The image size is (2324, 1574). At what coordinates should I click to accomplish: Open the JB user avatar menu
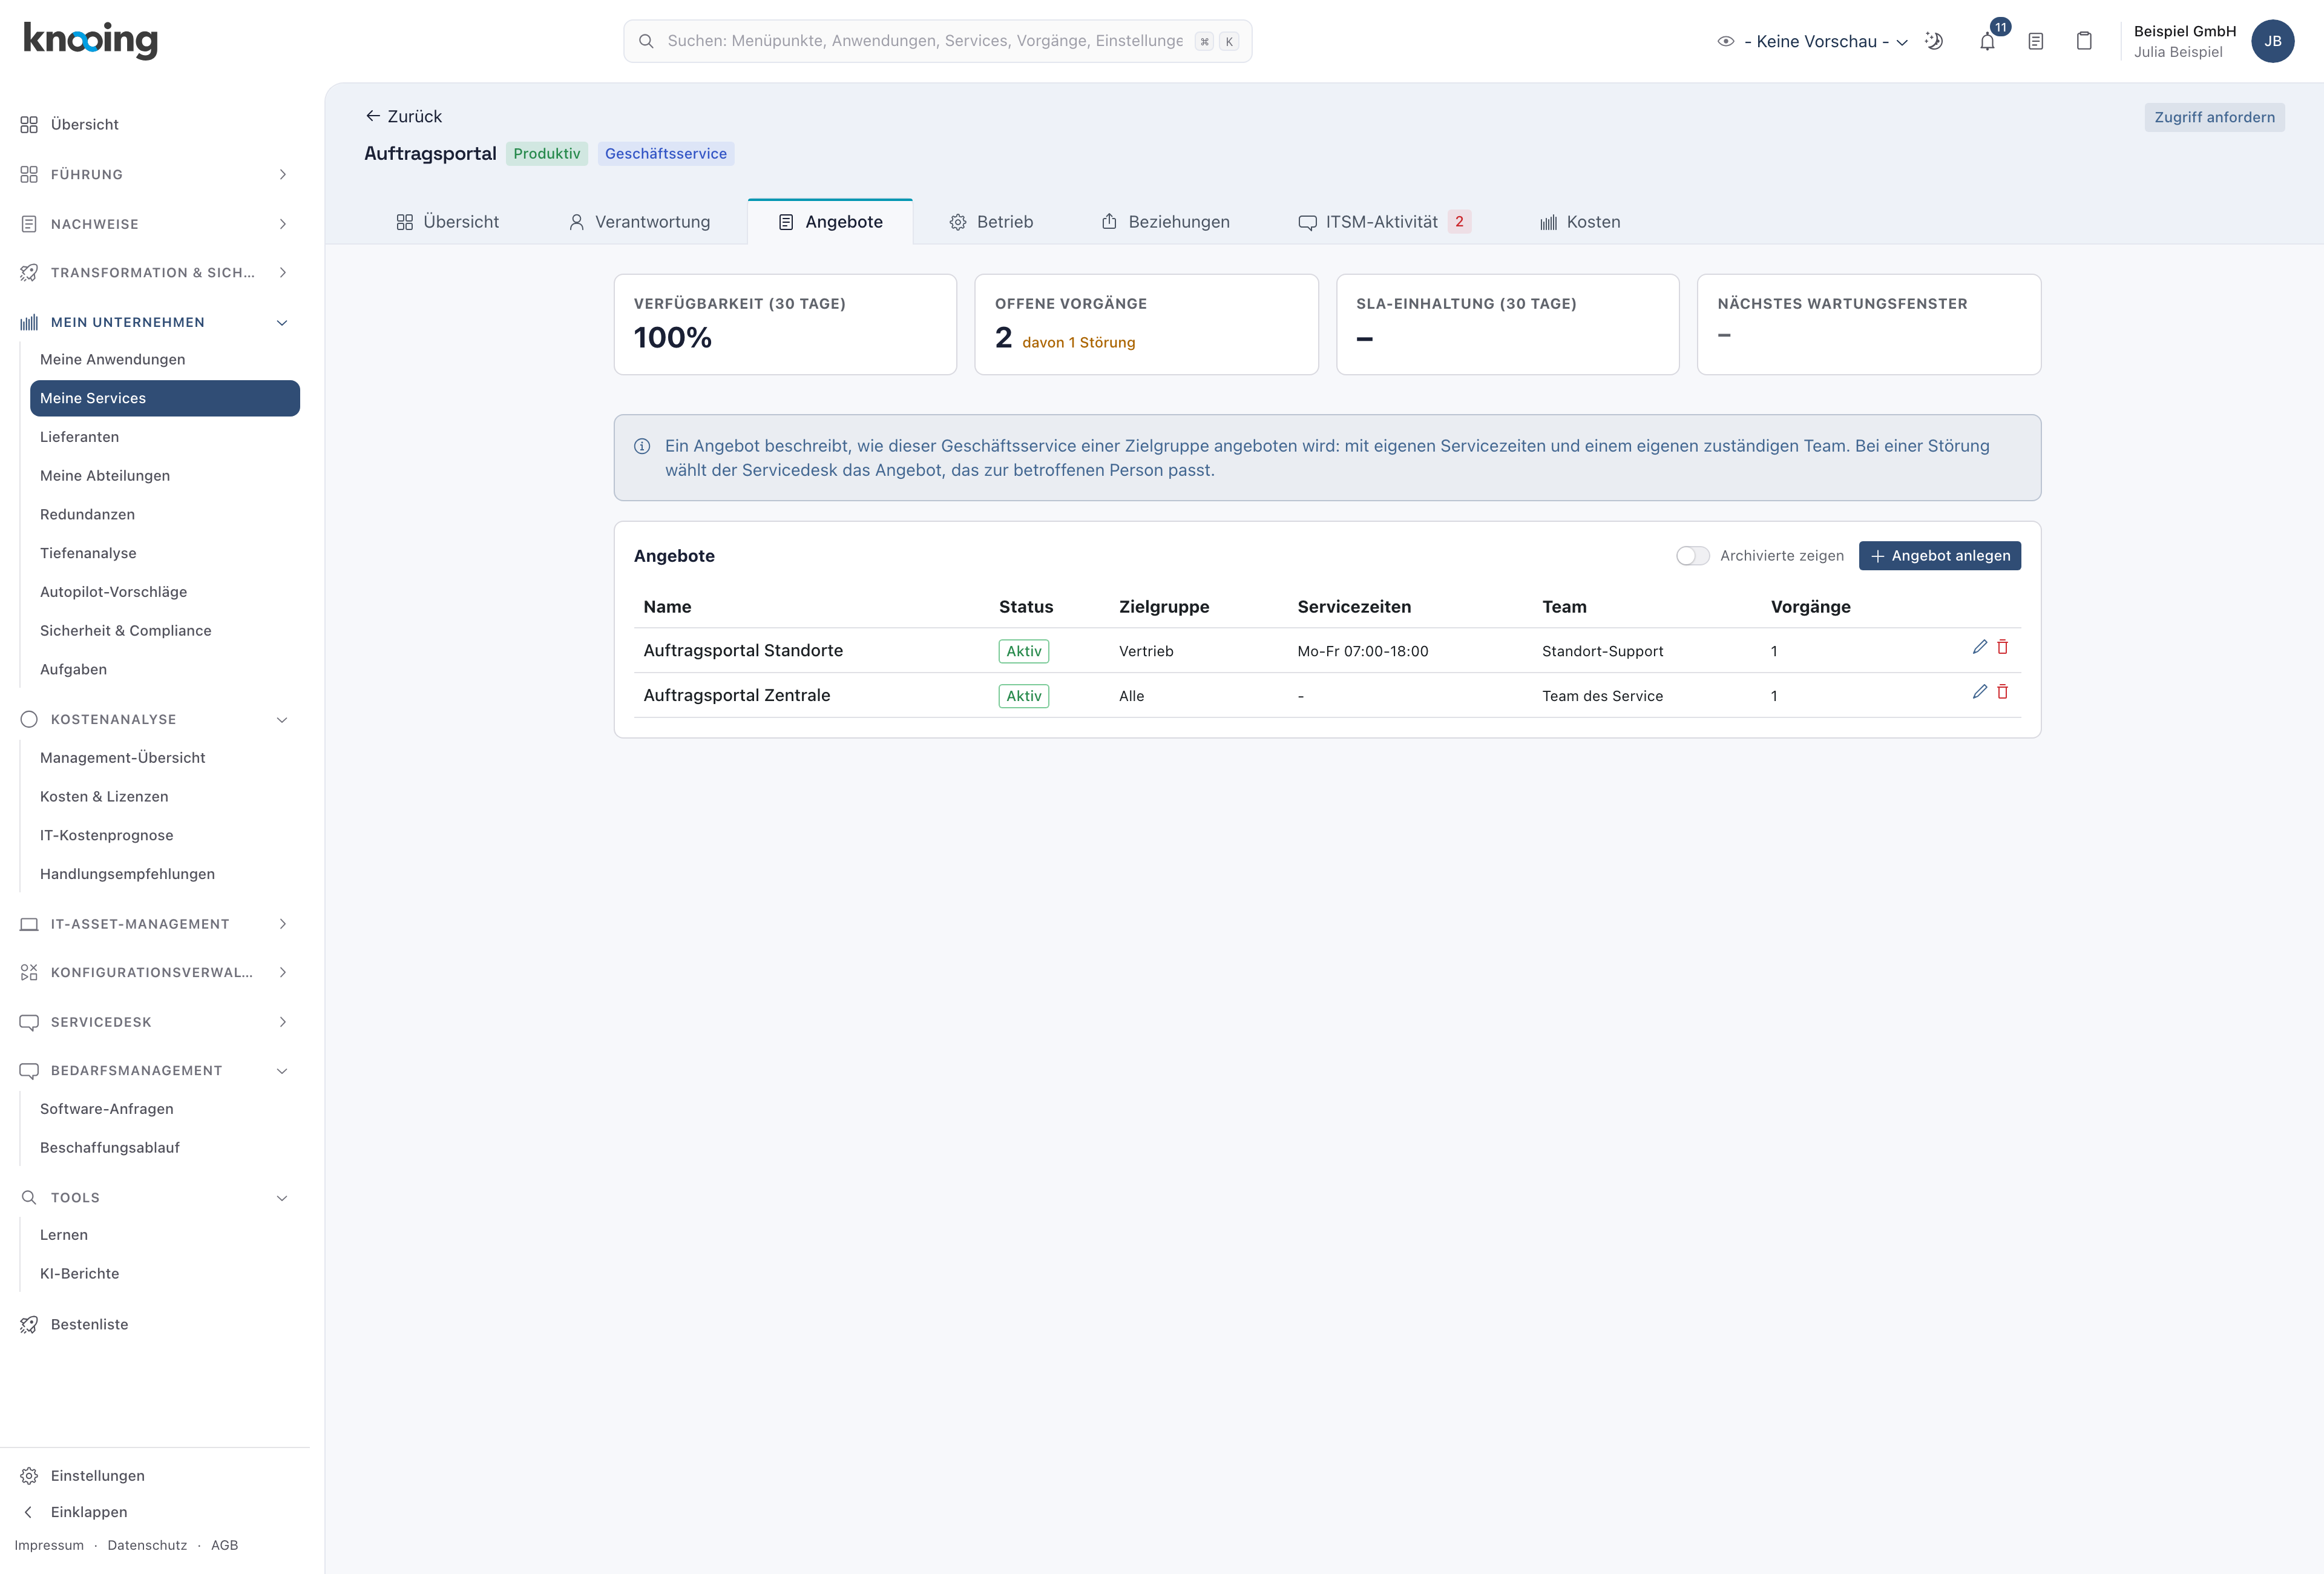click(2272, 41)
